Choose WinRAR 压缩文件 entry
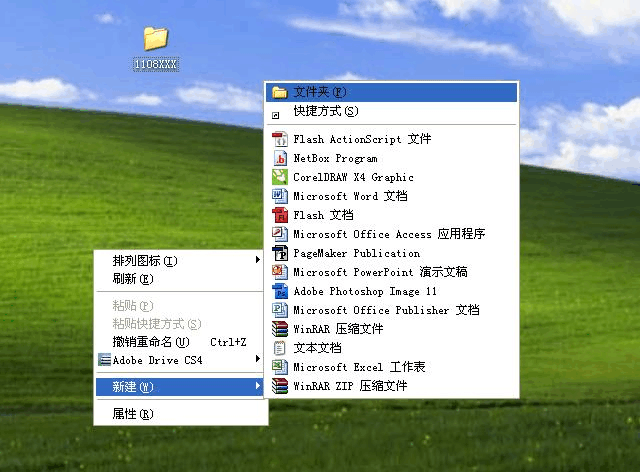 (x=391, y=329)
